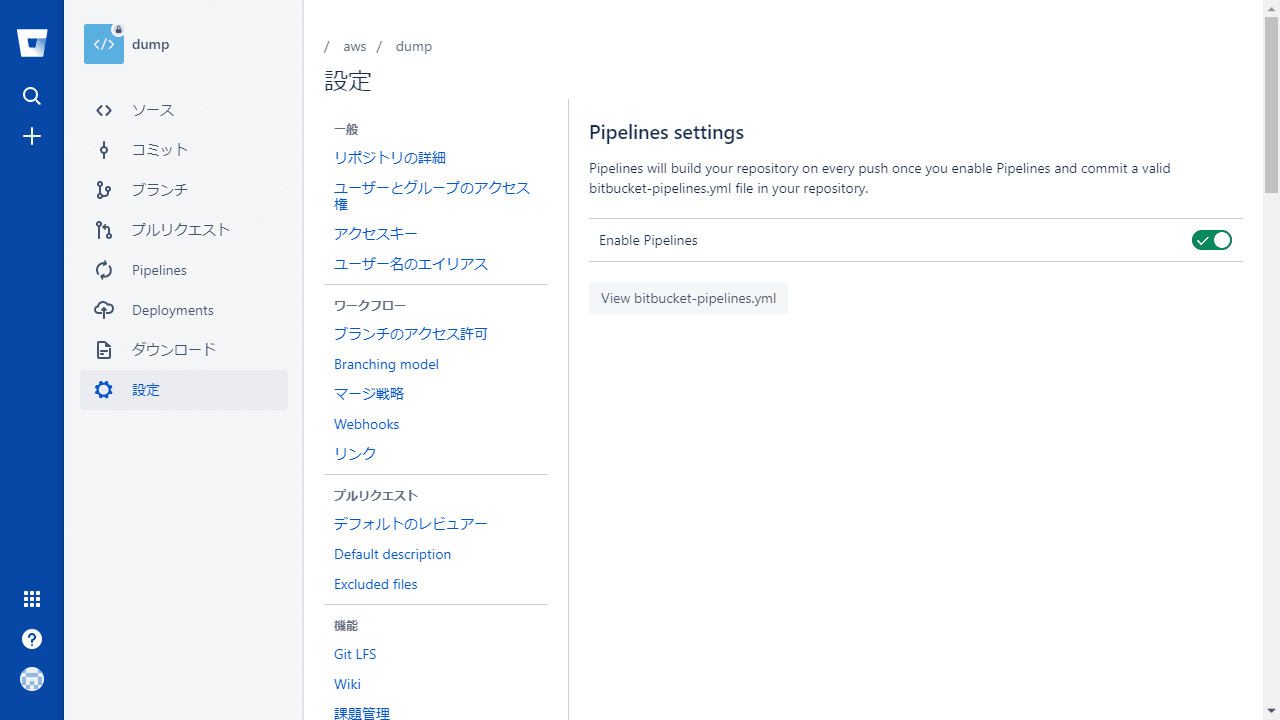Viewport: 1280px width, 720px height.
Task: Click the ダウンロード document icon
Action: tap(104, 350)
